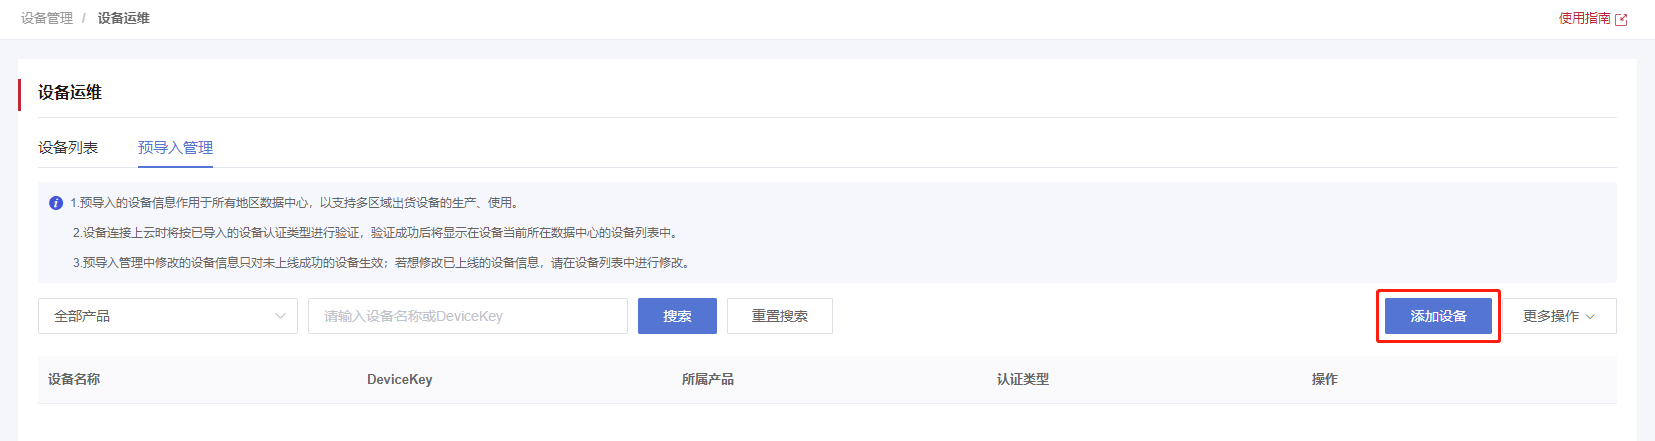Open the external link icon beside 使用指南
Screen dimensions: 1655x441
click(x=1621, y=19)
